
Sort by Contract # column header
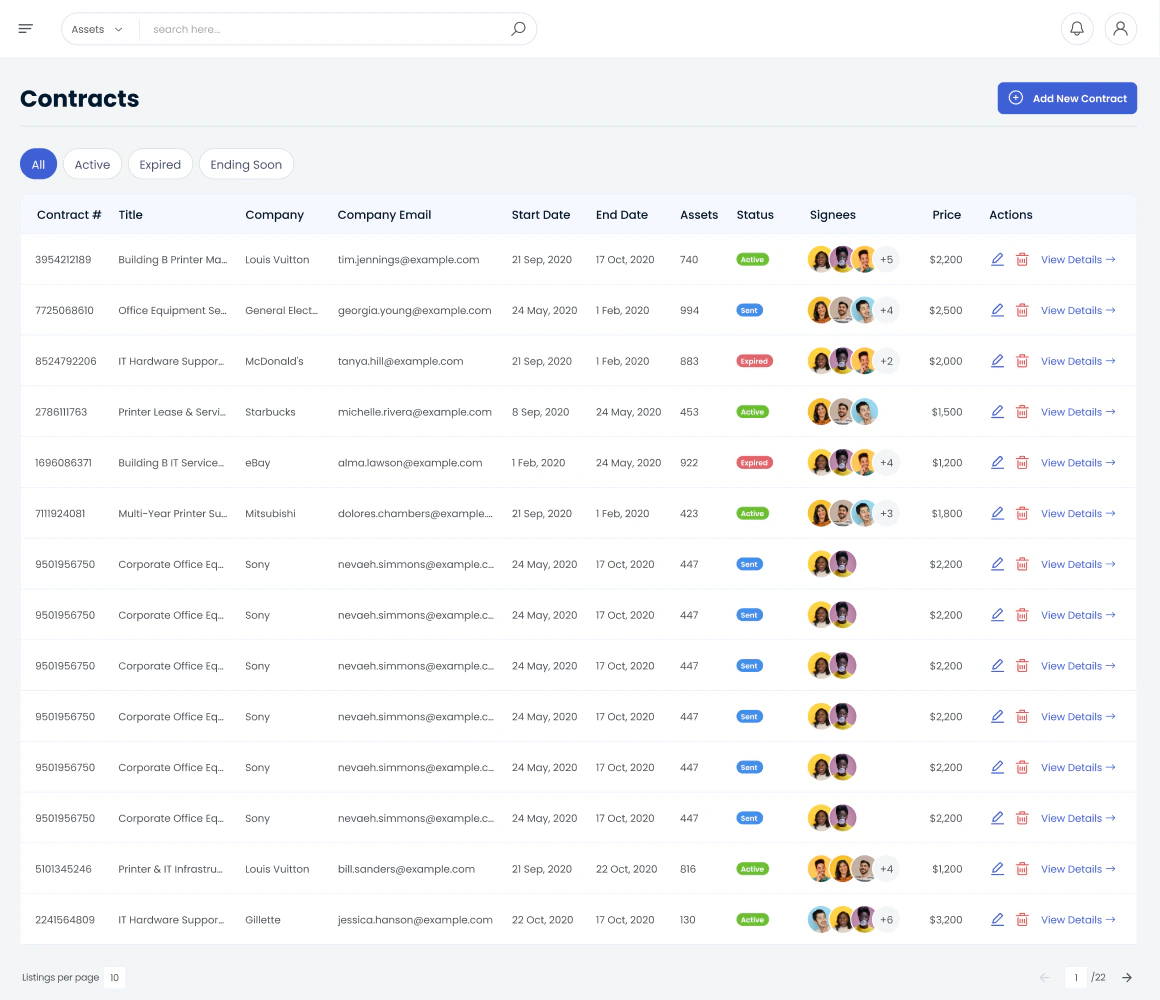[x=69, y=214]
